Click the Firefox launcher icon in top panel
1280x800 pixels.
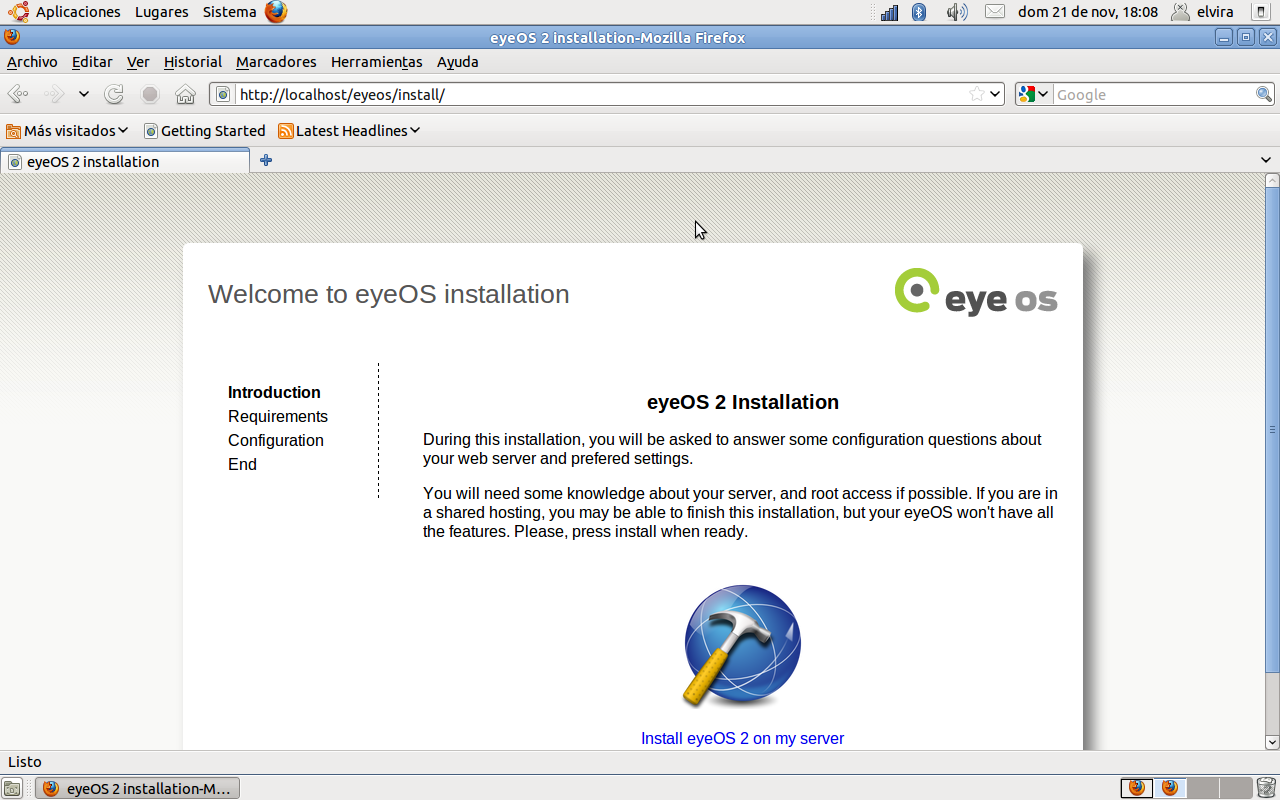276,12
